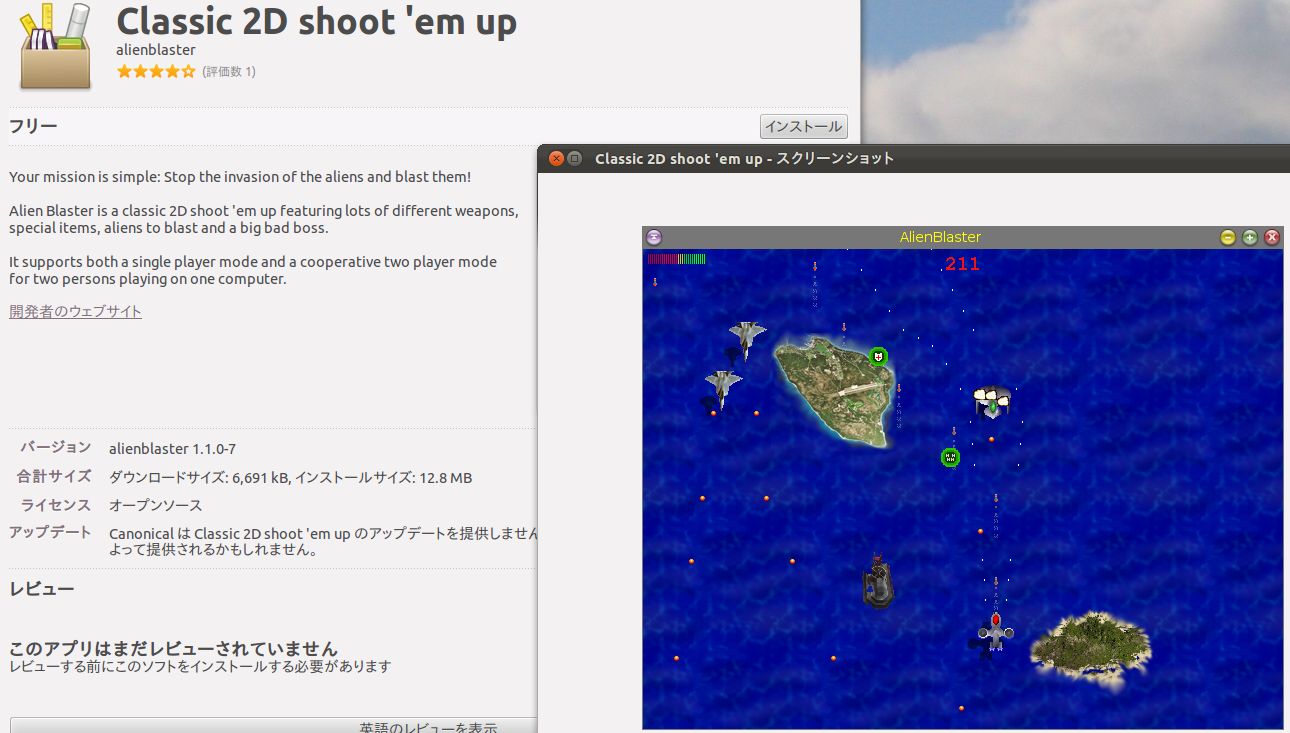Viewport: 1290px width, 733px height.
Task: Open the 開発者のウェブサイト link
Action: tap(75, 312)
